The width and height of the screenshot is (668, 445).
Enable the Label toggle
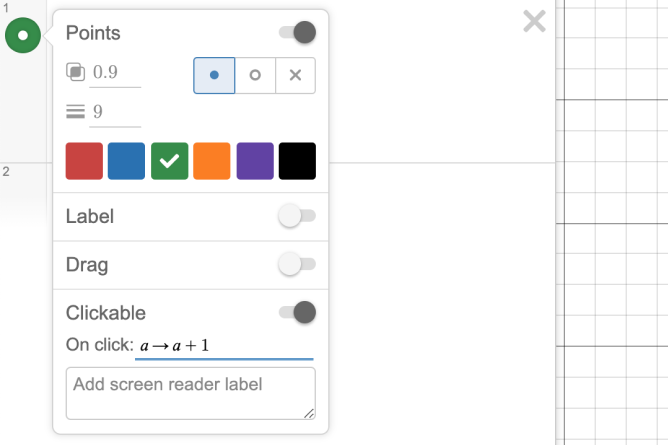297,216
